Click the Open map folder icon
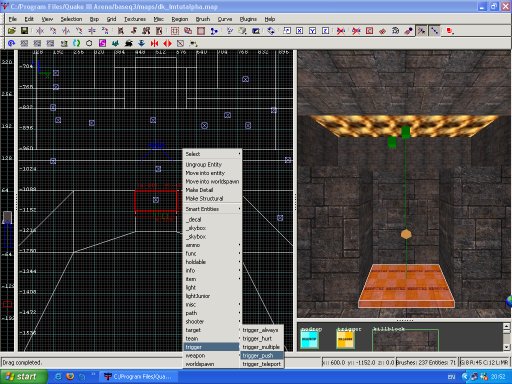Screen dimensions: 512x384 coord(12,31)
